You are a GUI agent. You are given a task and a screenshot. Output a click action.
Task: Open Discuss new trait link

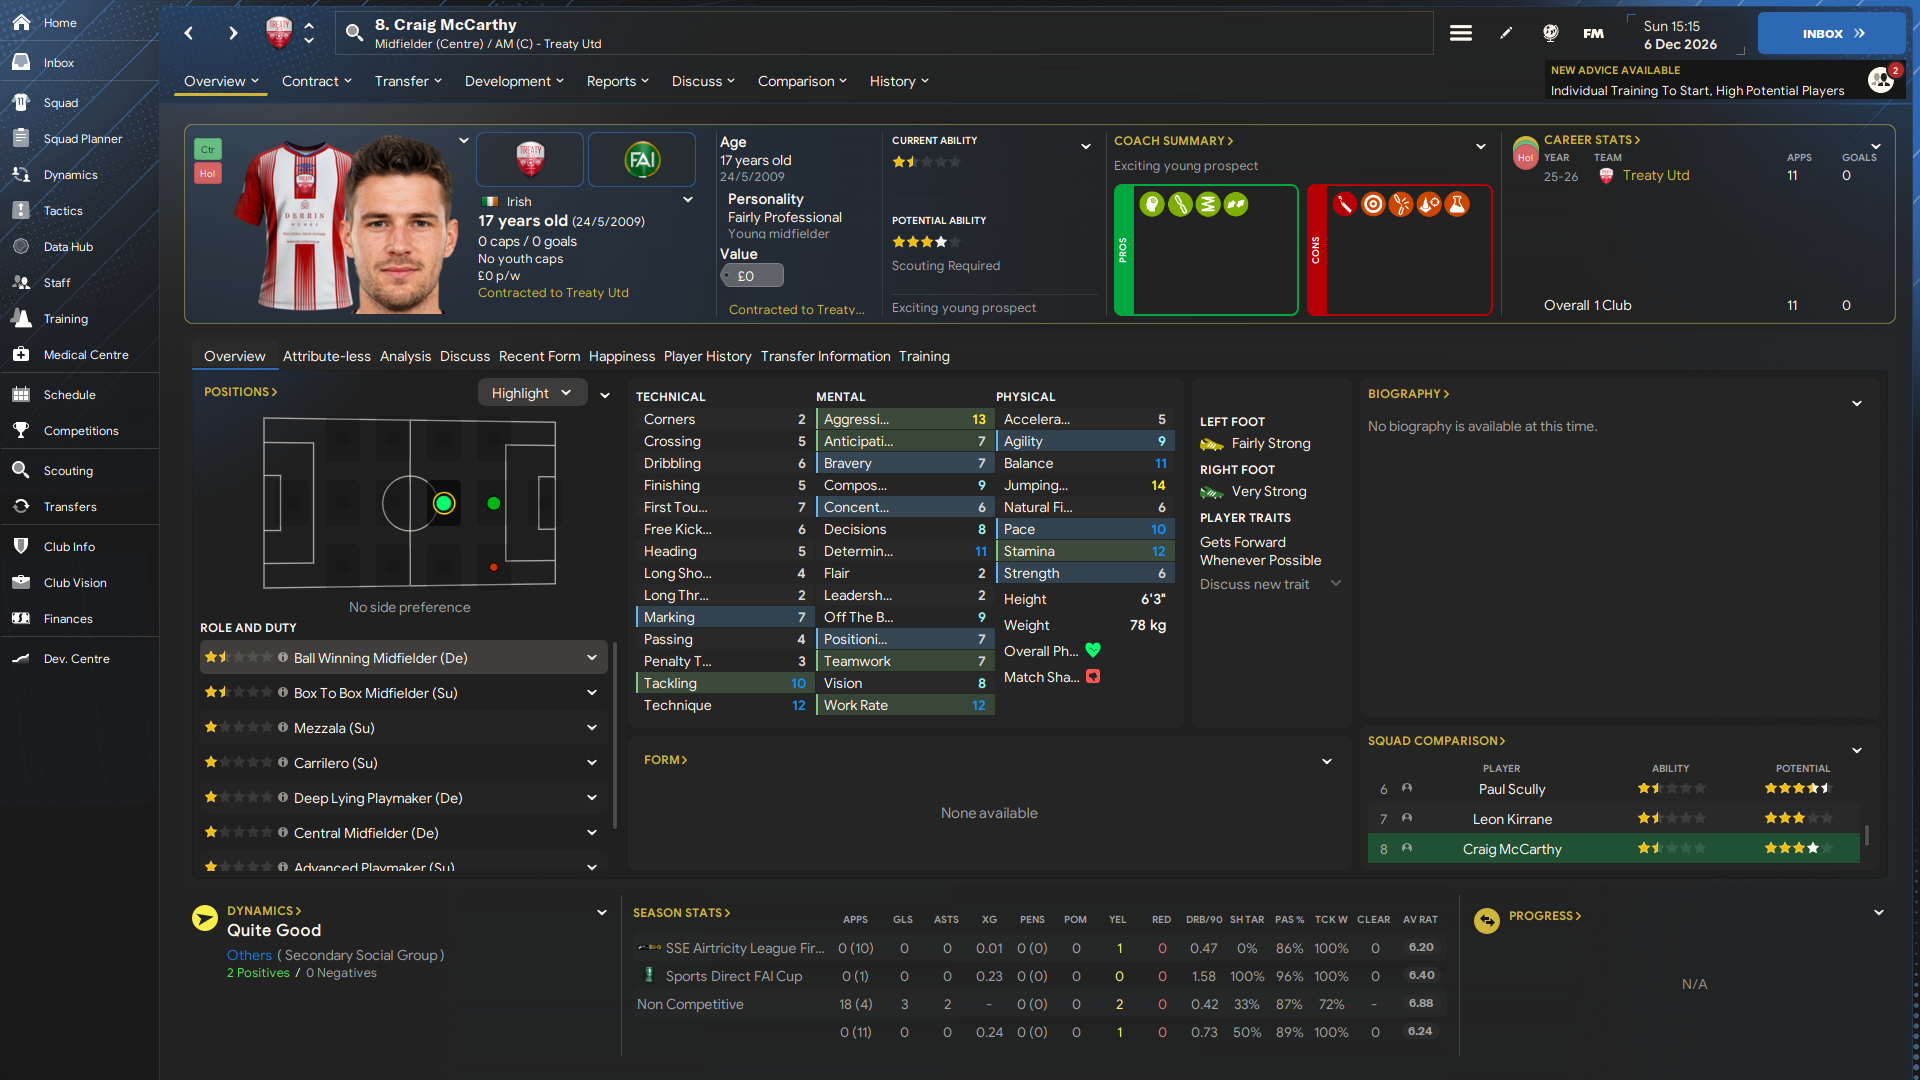click(1254, 584)
